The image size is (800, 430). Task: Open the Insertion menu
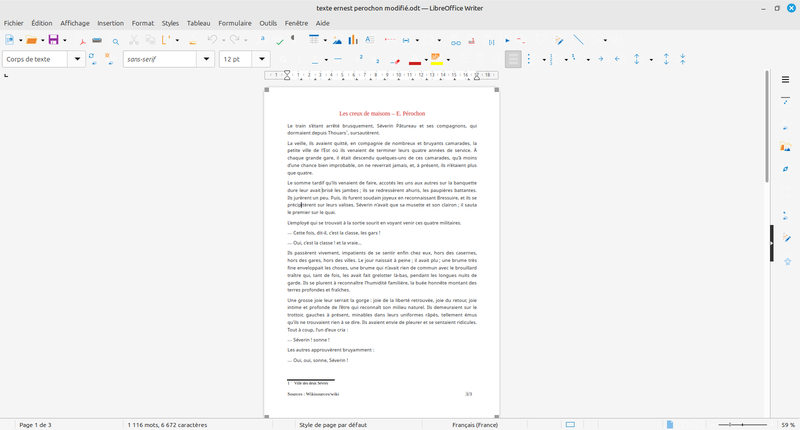pyautogui.click(x=111, y=21)
